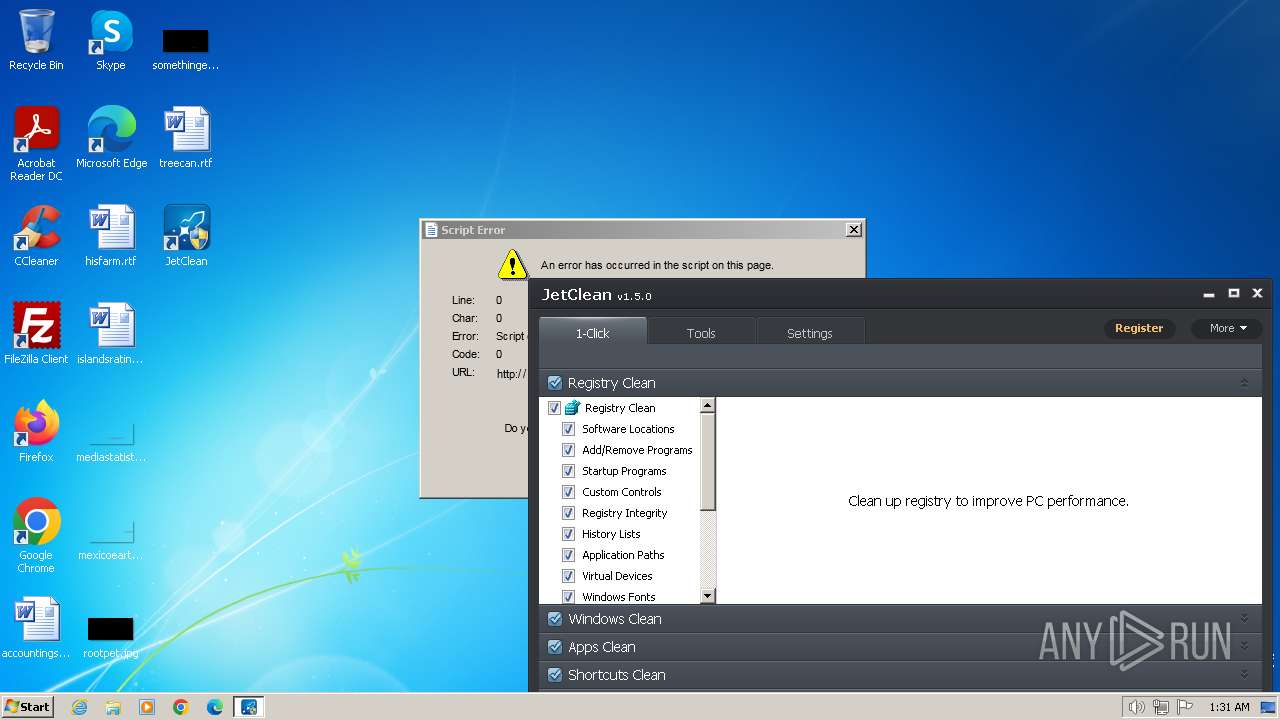The image size is (1280, 720).
Task: Uncheck Startup Programs
Action: tap(568, 471)
